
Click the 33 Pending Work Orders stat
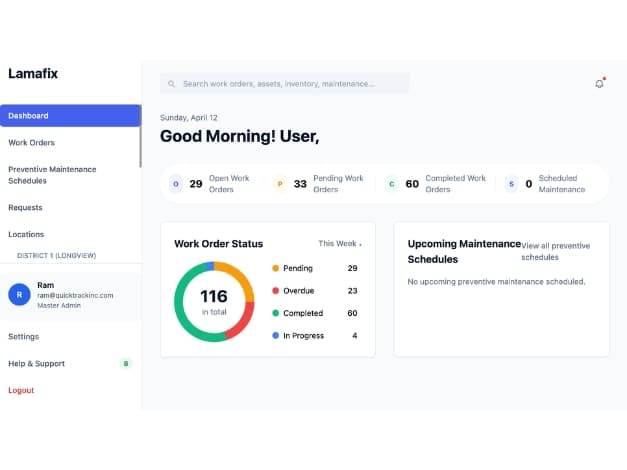(x=319, y=184)
